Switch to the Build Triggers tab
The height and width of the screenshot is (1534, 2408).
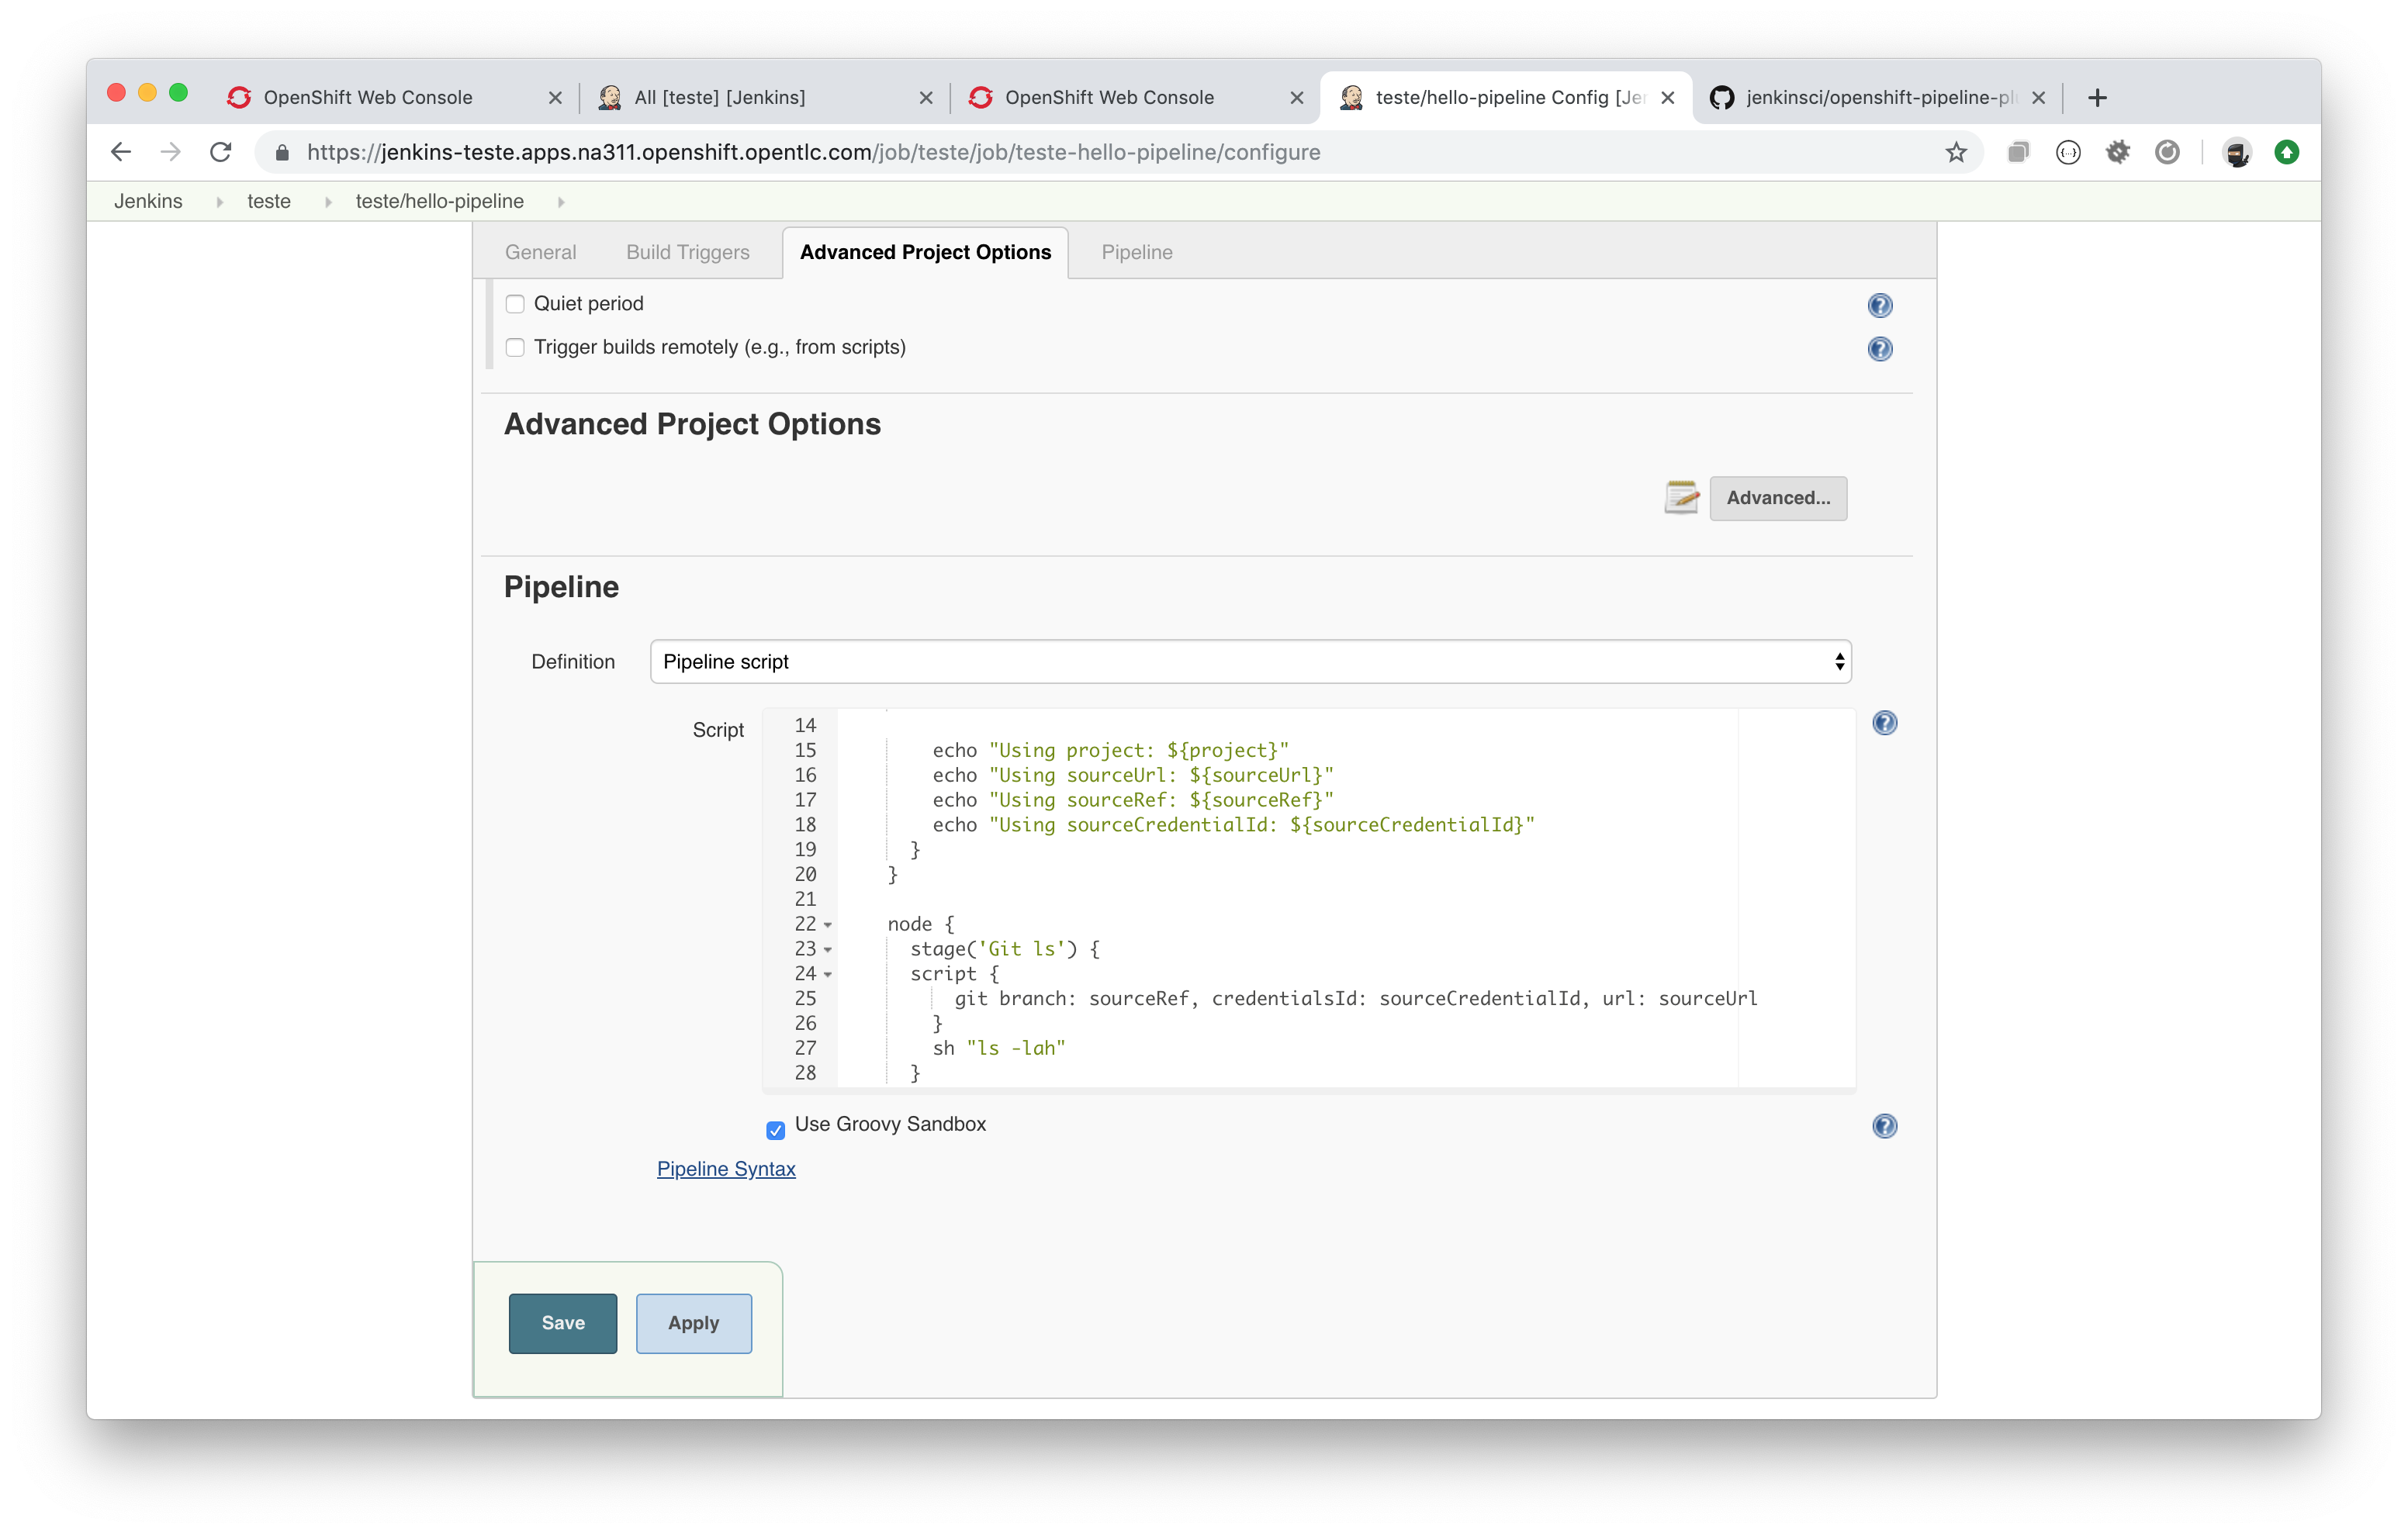coord(687,252)
